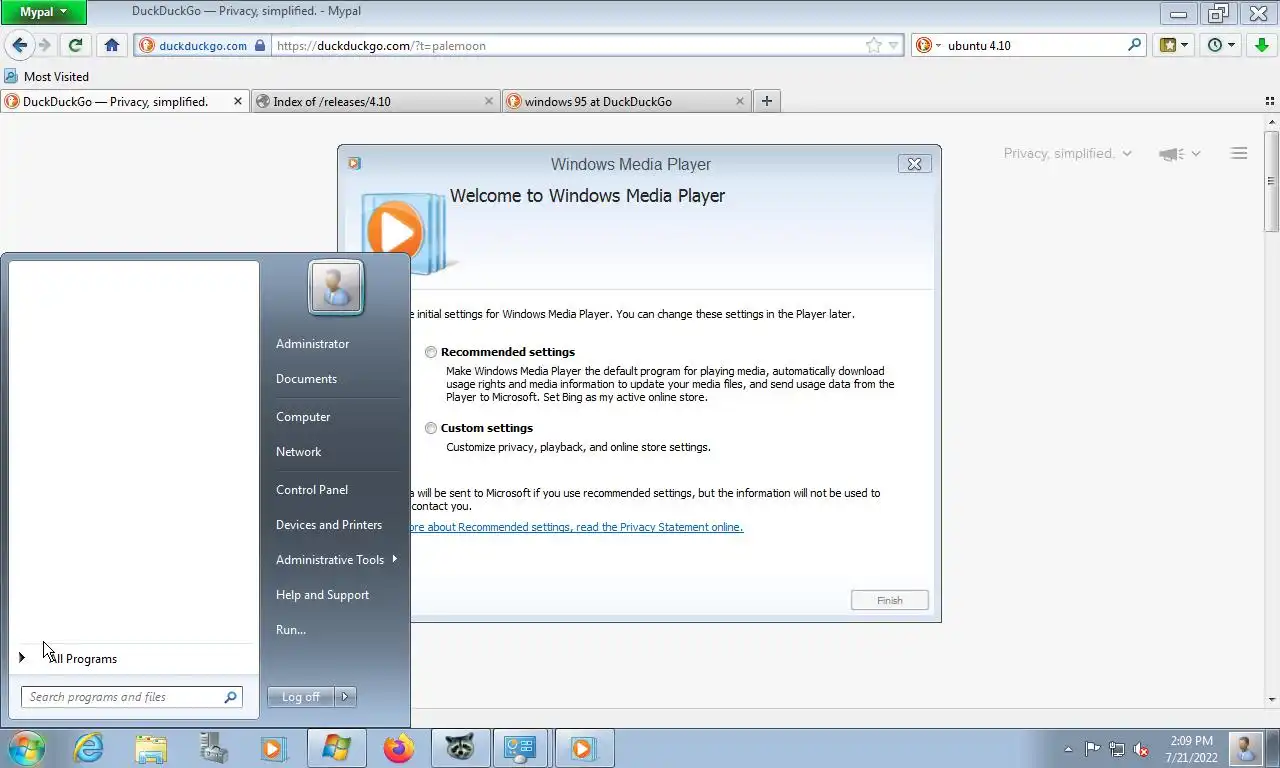Open the list all tabs dropdown
The width and height of the screenshot is (1280, 768).
pyautogui.click(x=1270, y=101)
